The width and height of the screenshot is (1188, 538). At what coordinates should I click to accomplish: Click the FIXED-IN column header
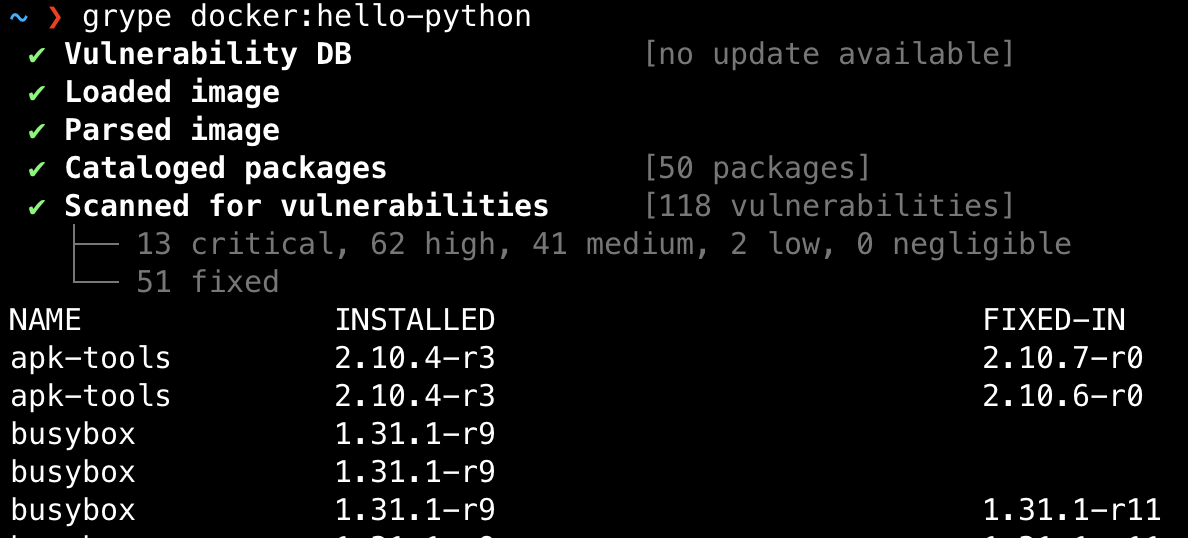tap(1054, 320)
